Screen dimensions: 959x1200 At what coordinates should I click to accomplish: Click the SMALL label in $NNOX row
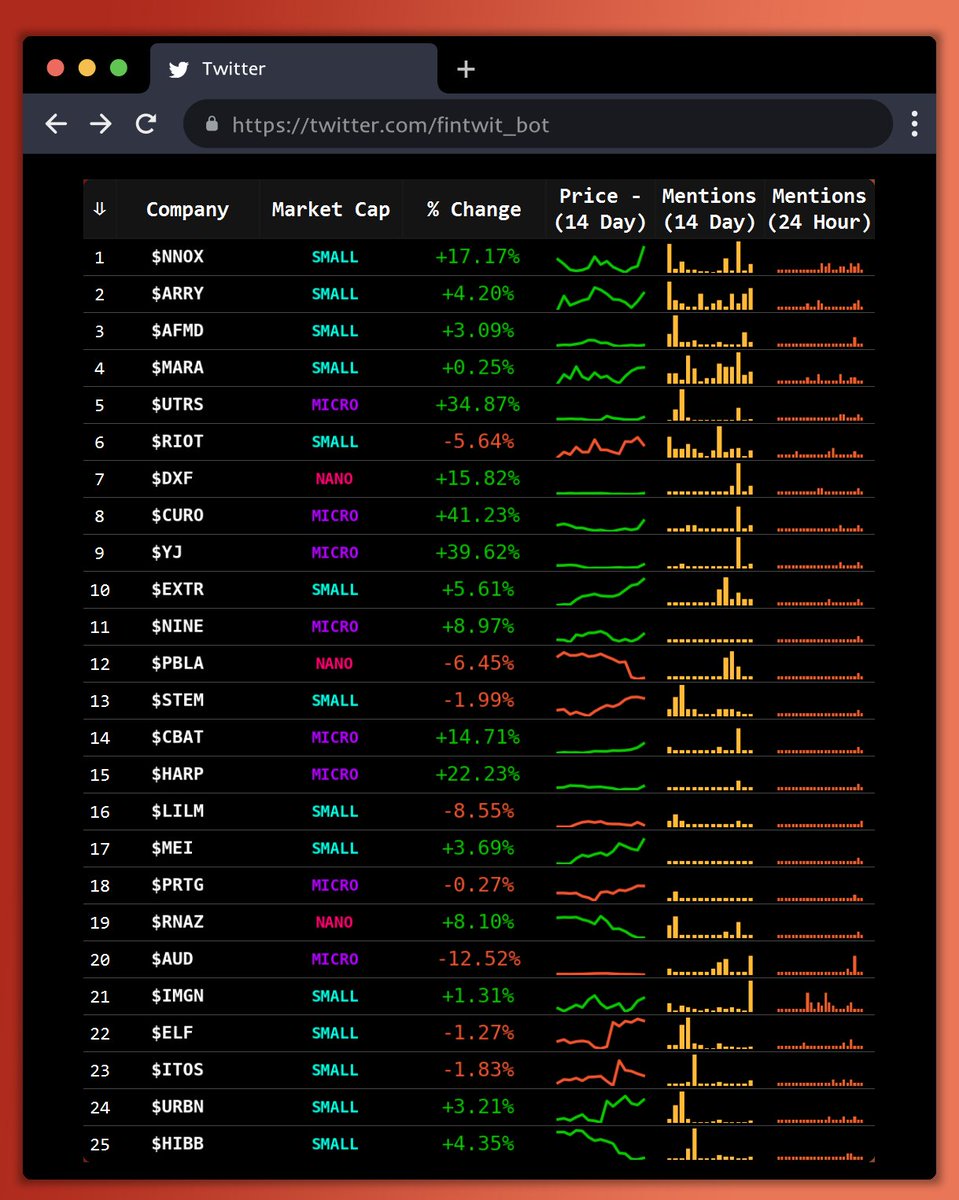click(x=334, y=257)
